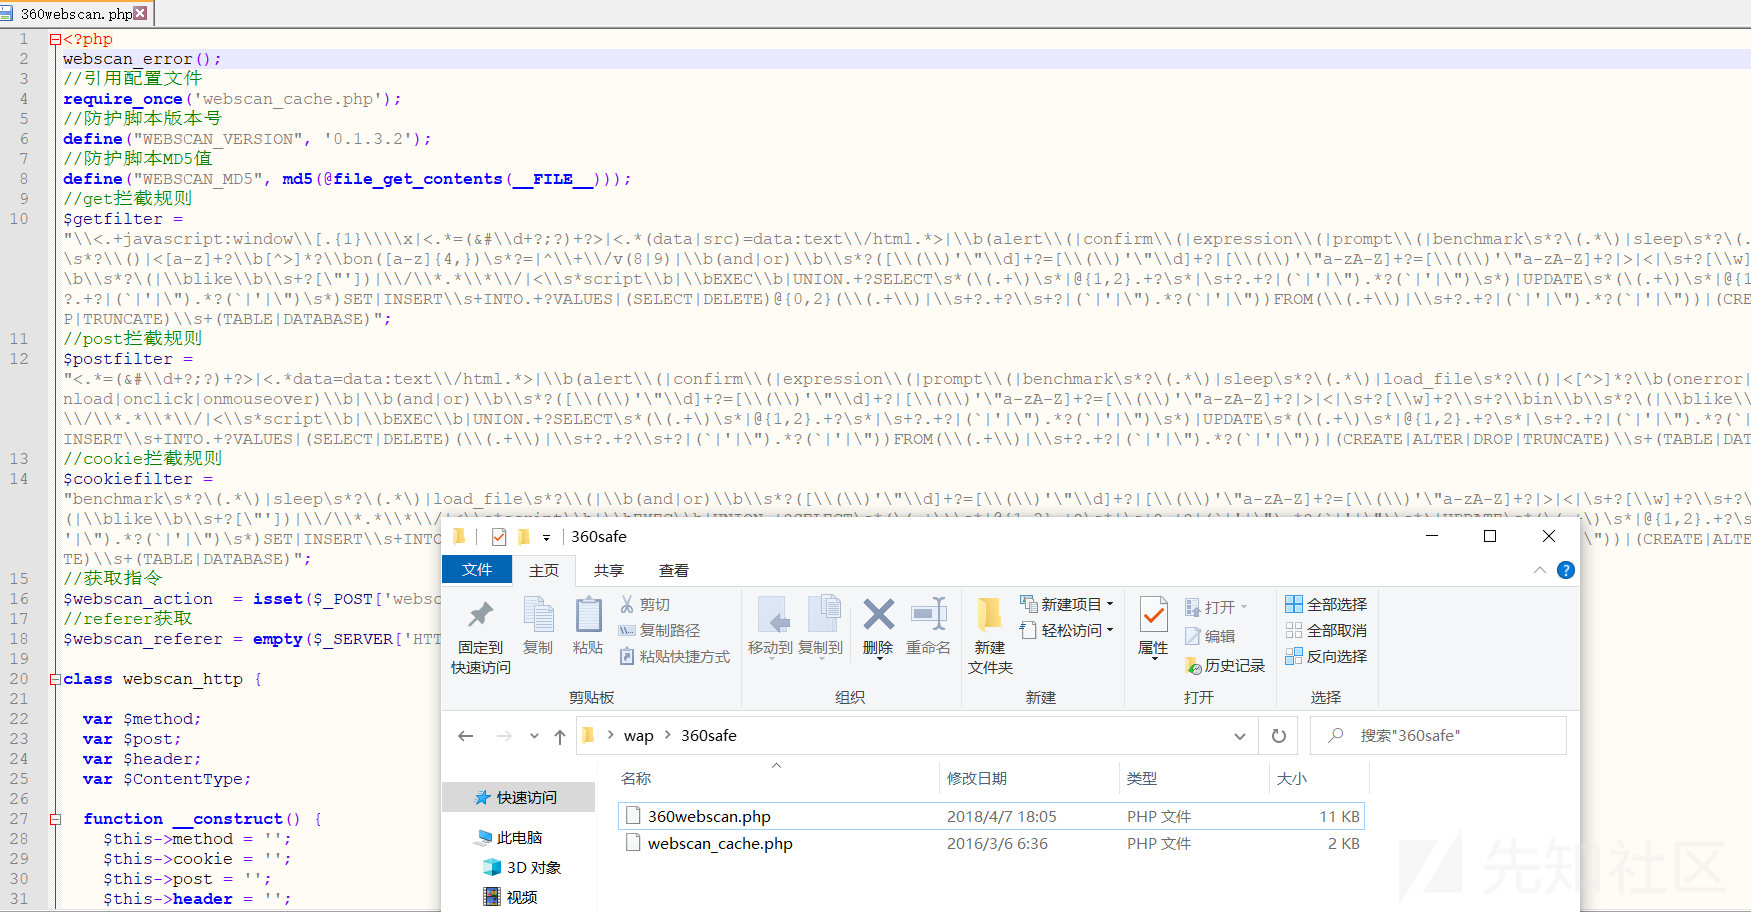Click Copy path (复制路径) in ribbon
The height and width of the screenshot is (912, 1751).
point(659,630)
